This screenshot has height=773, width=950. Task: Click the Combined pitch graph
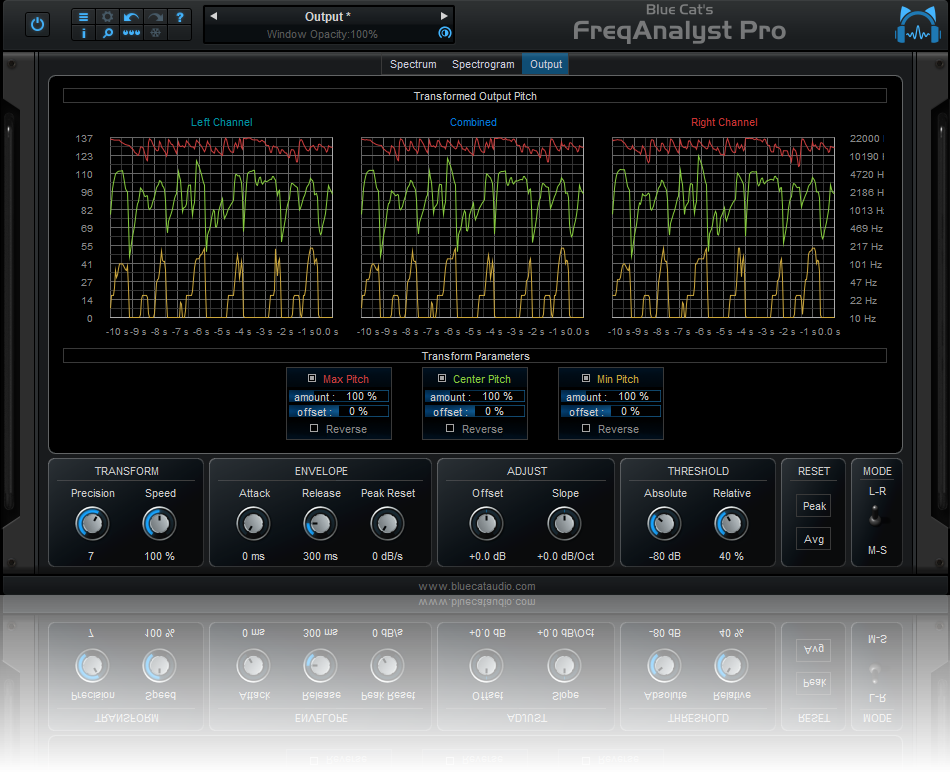point(472,227)
